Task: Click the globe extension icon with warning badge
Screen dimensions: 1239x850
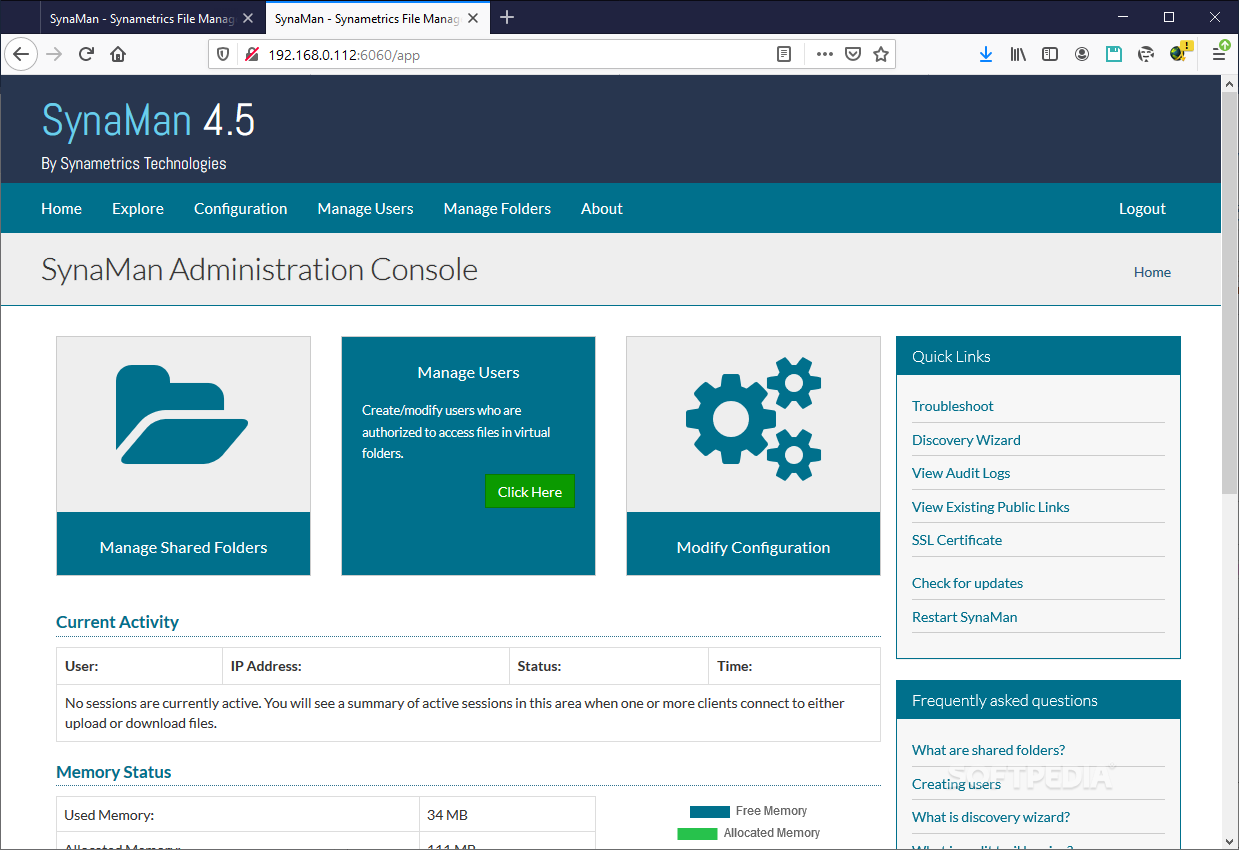Action: point(1180,53)
